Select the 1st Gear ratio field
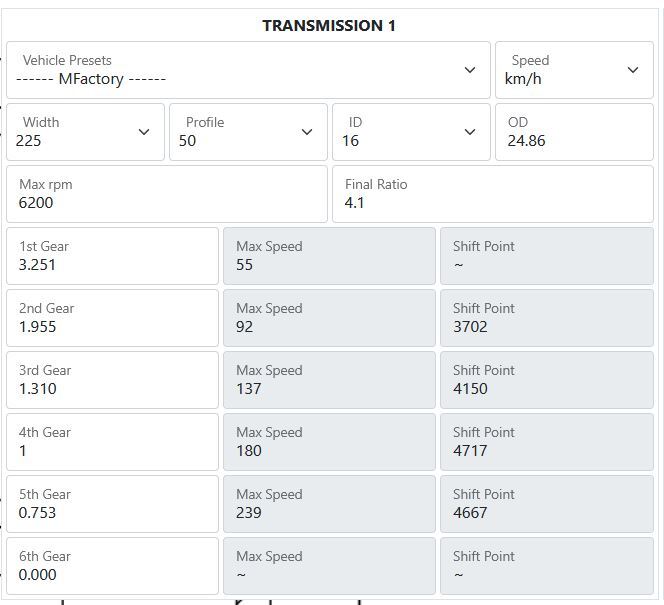This screenshot has height=605, width=664. [112, 256]
